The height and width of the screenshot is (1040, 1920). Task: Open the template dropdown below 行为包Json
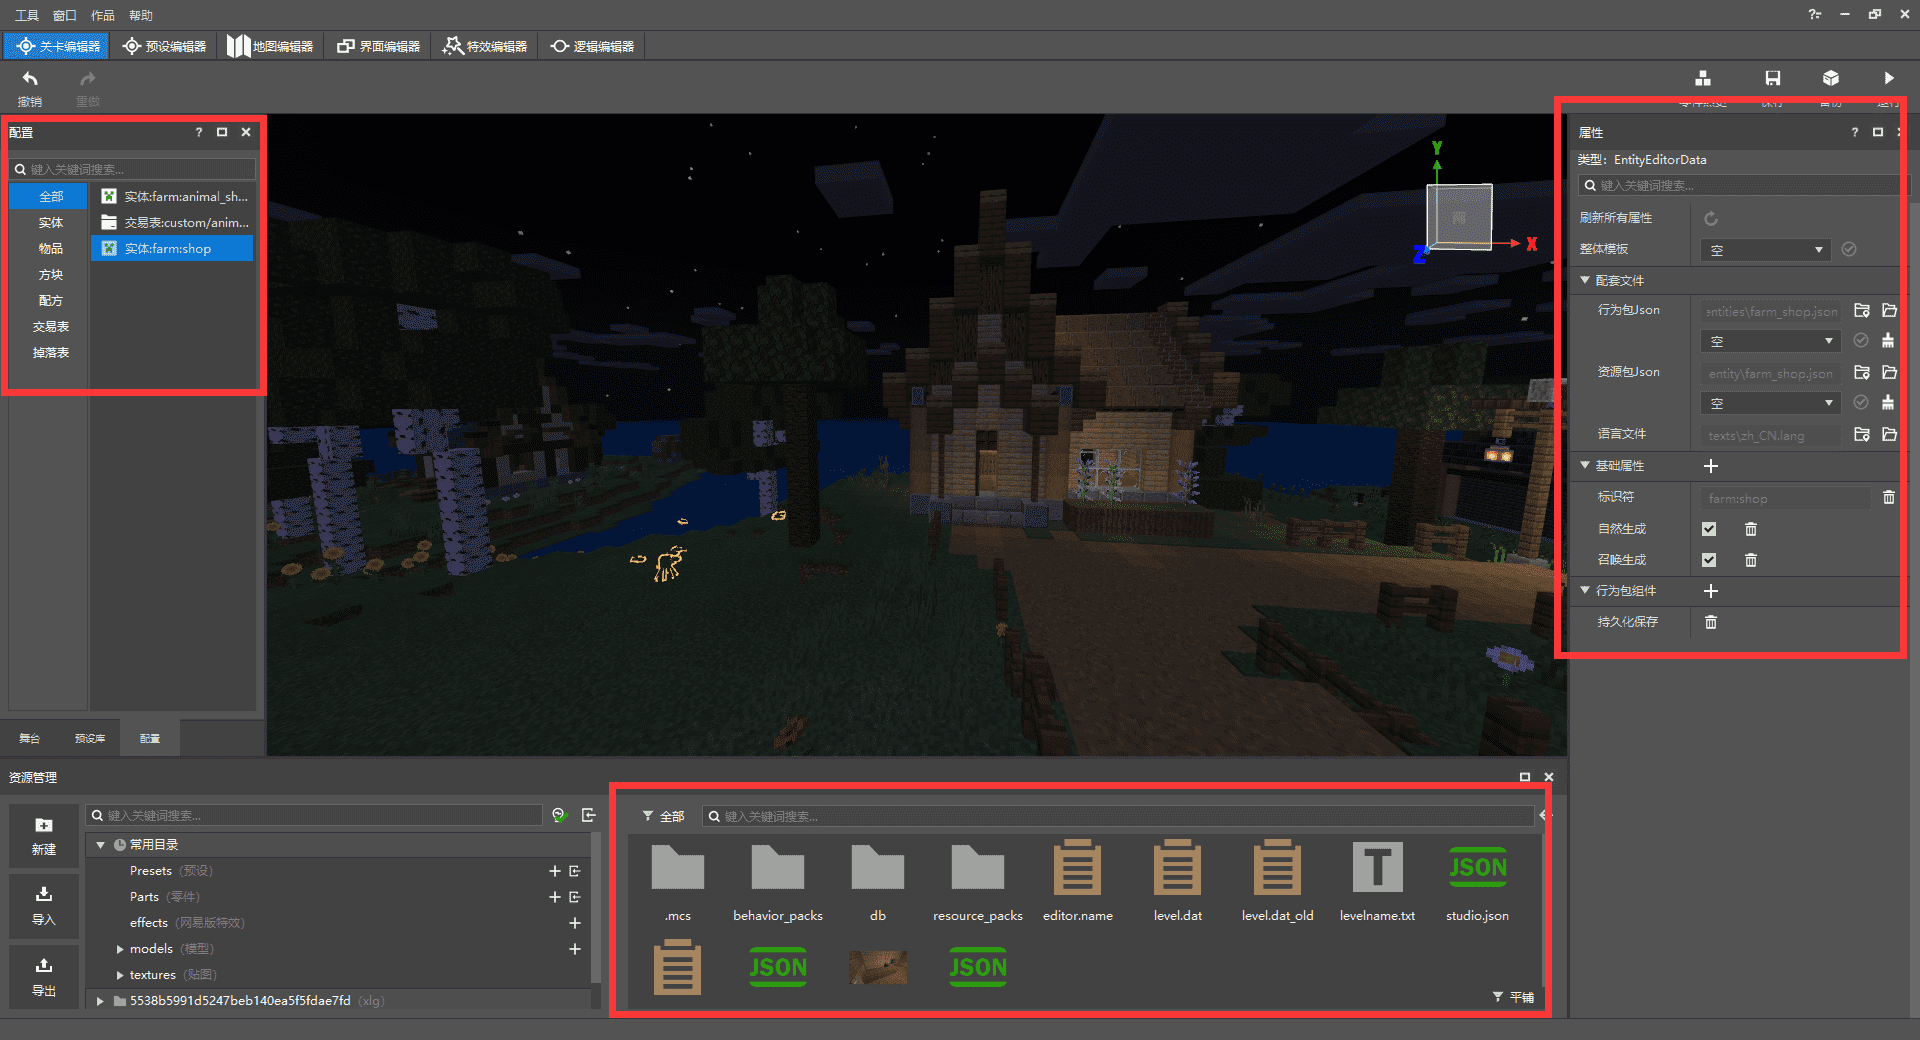pyautogui.click(x=1770, y=341)
